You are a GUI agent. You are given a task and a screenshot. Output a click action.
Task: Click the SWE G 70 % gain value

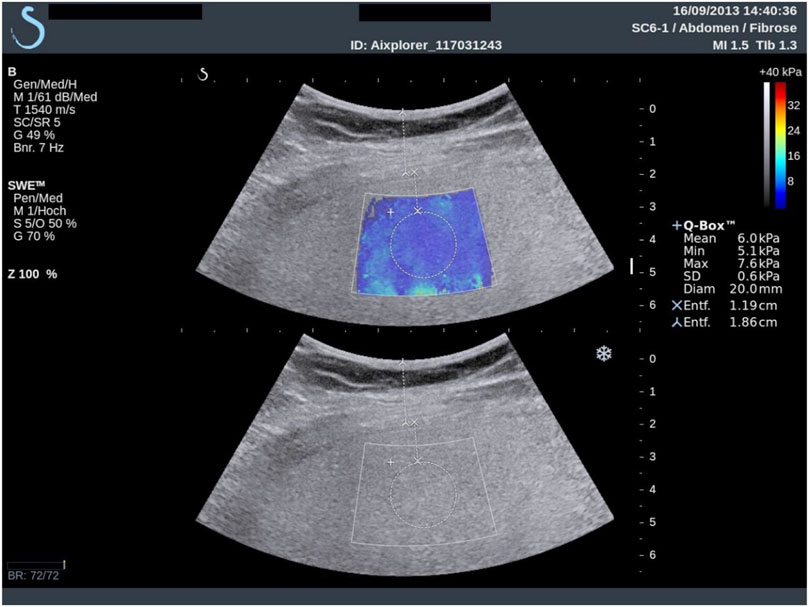pyautogui.click(x=34, y=236)
